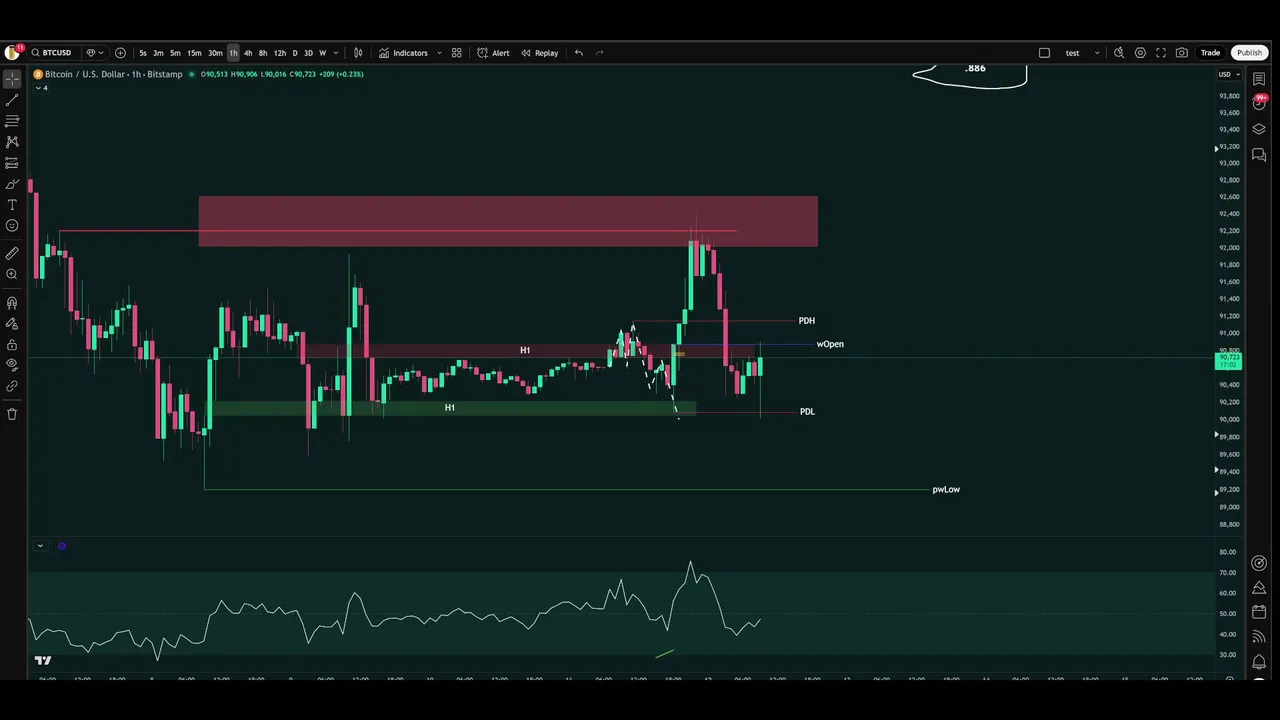Click the trash Remove objects icon
This screenshot has width=1280, height=720.
coord(12,414)
